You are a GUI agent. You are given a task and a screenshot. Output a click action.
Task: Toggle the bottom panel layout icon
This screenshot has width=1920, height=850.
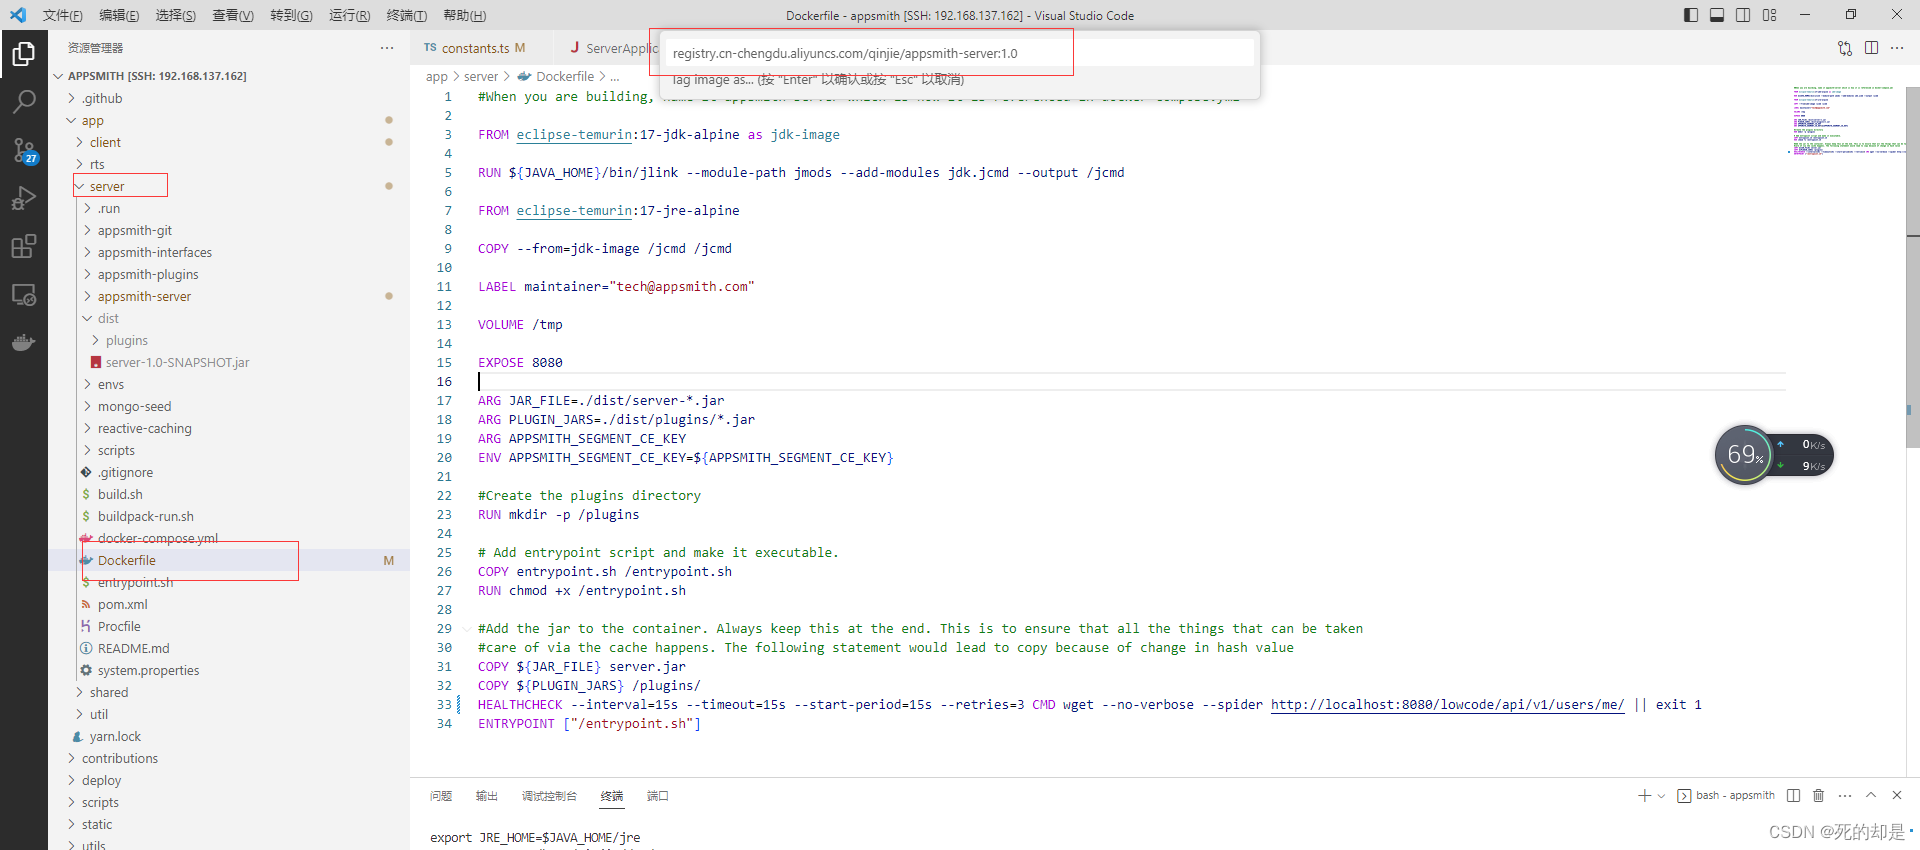(1717, 15)
